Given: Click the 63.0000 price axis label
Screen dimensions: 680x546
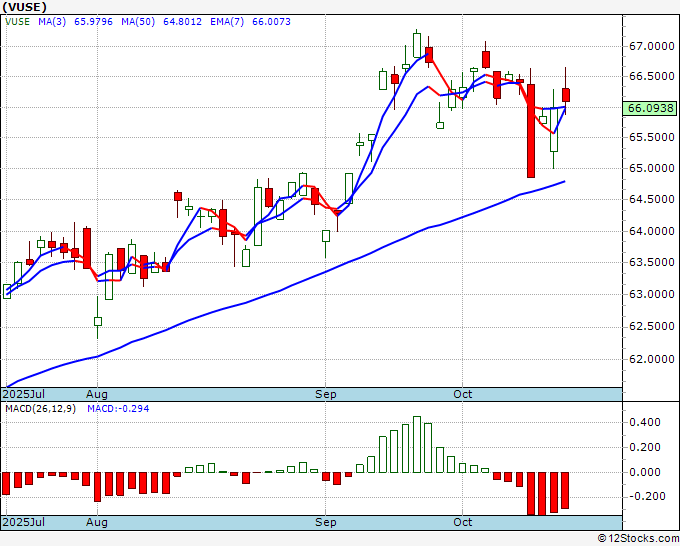Looking at the screenshot, I should tap(652, 294).
